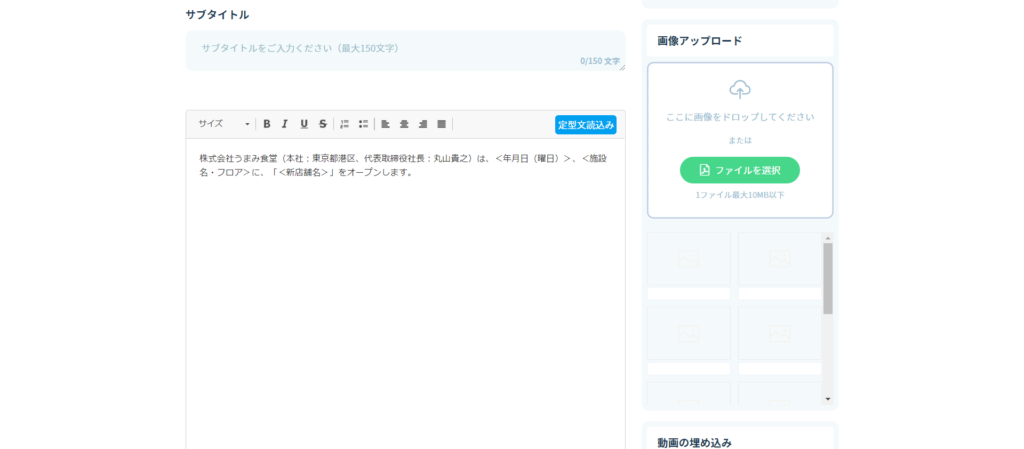The height and width of the screenshot is (449, 1024).
Task: Open the サイズ font size dropdown
Action: pos(224,124)
